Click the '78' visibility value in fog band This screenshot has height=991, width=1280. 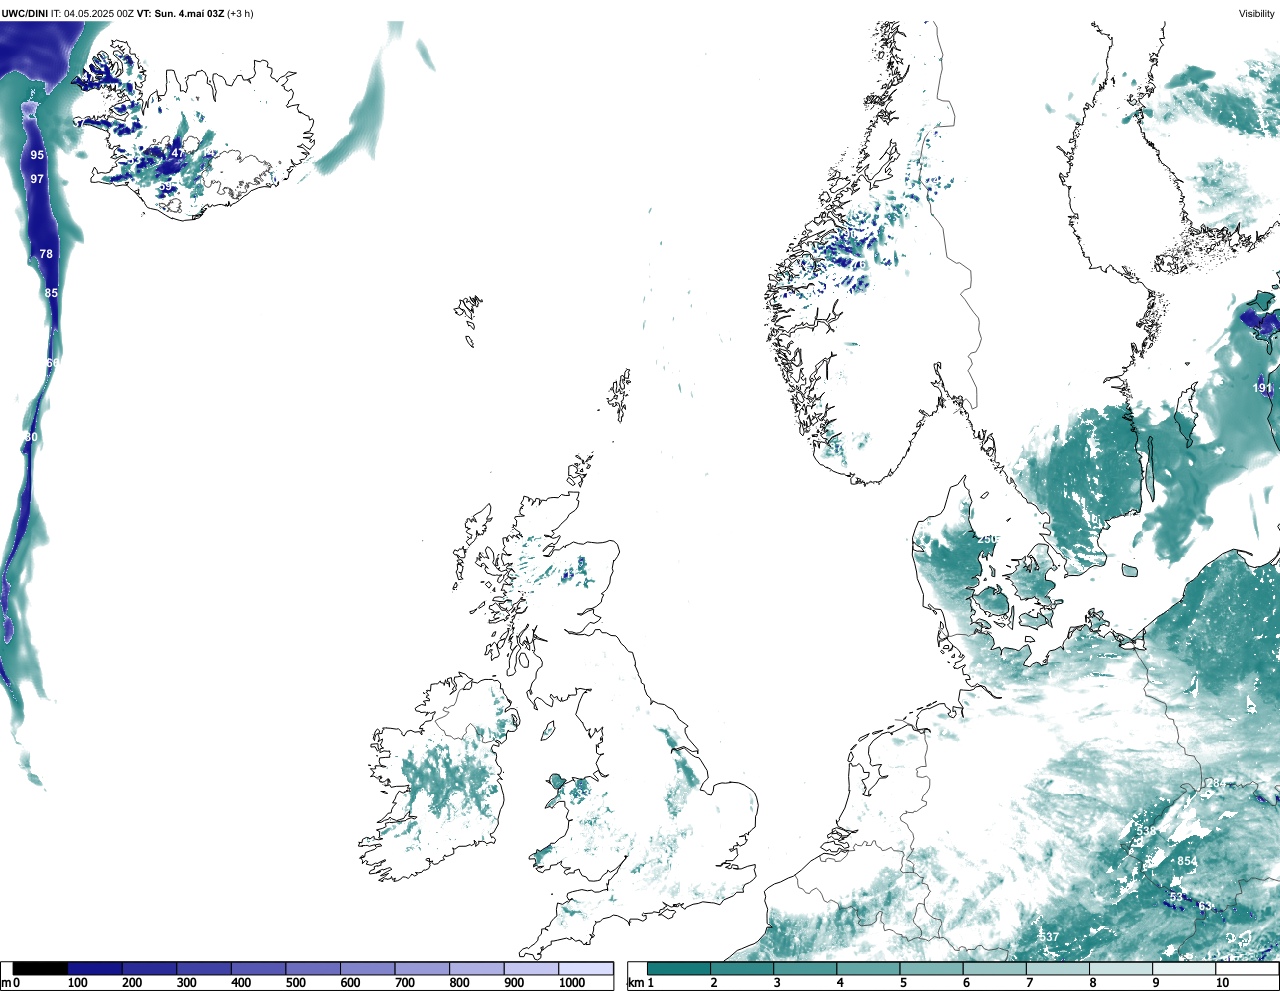pos(46,254)
